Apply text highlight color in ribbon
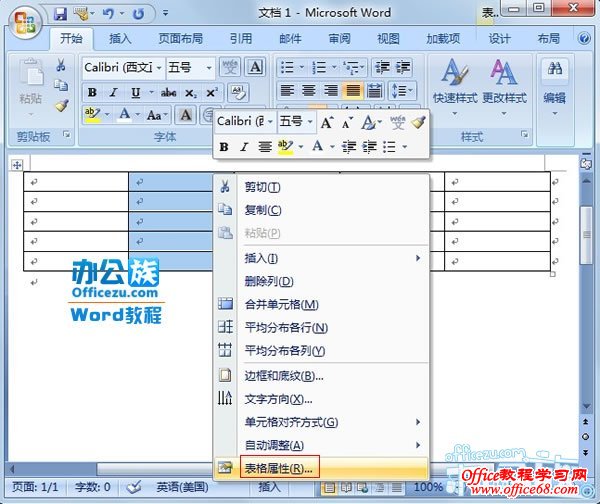600x504 pixels. (x=92, y=114)
